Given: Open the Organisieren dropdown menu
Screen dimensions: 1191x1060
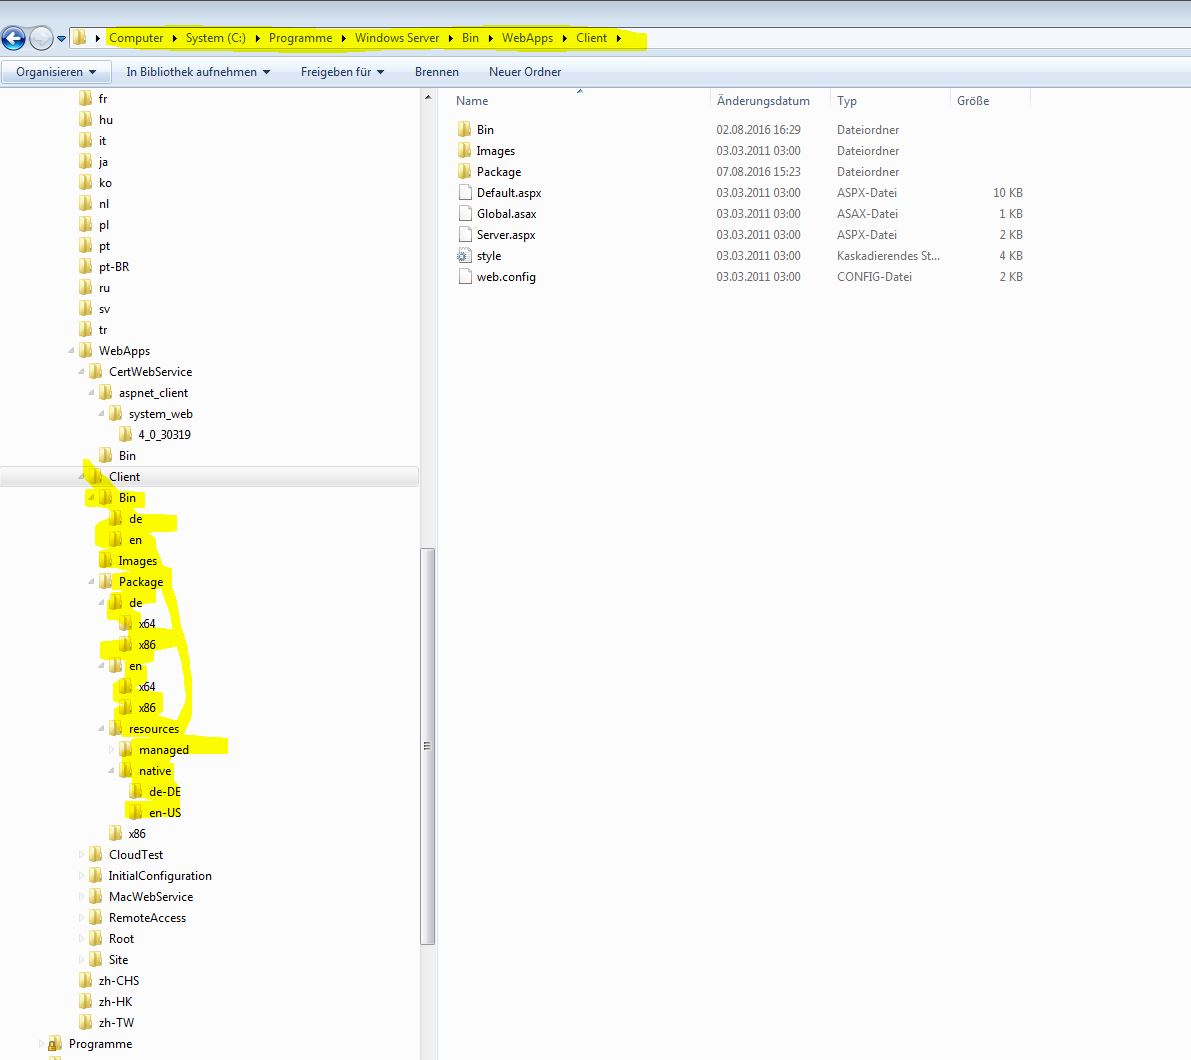Looking at the screenshot, I should pyautogui.click(x=56, y=72).
